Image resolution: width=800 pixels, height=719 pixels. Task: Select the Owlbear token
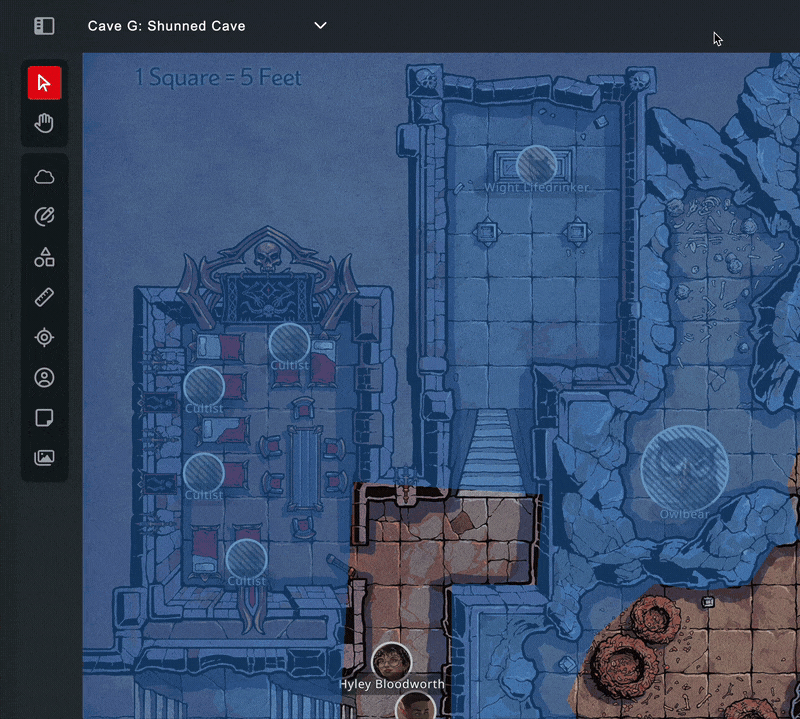point(684,469)
